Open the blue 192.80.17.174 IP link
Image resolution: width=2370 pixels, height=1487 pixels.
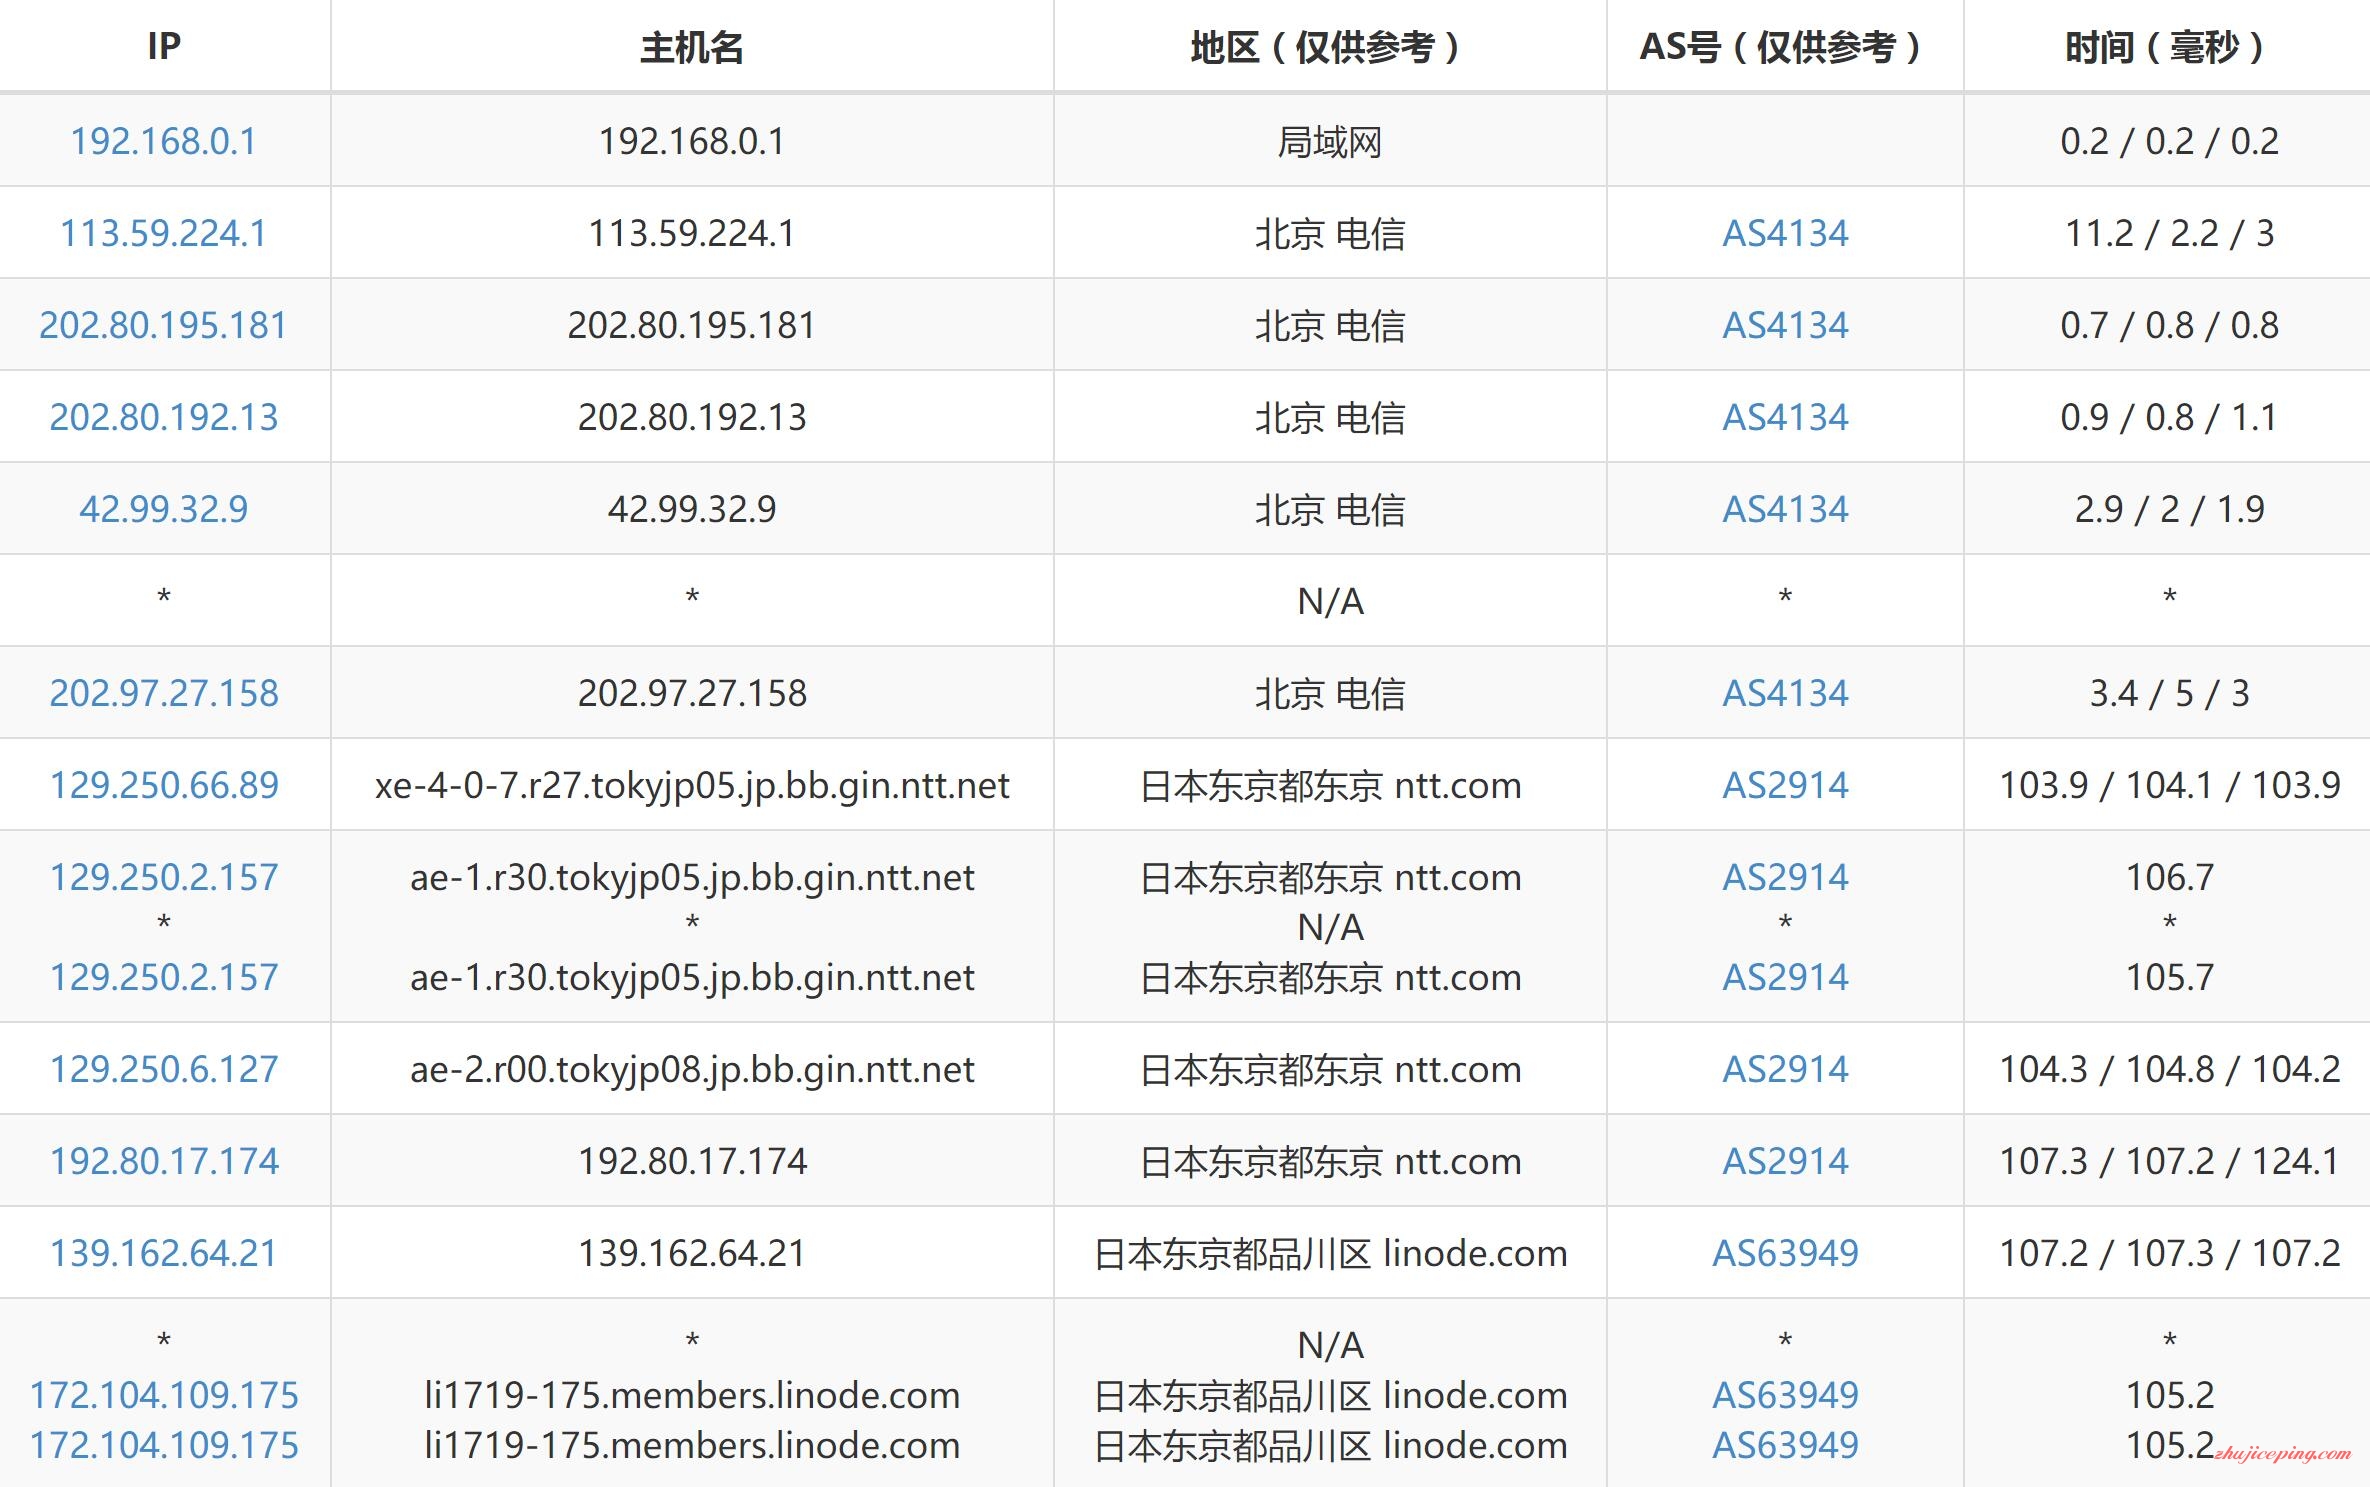pyautogui.click(x=163, y=1161)
